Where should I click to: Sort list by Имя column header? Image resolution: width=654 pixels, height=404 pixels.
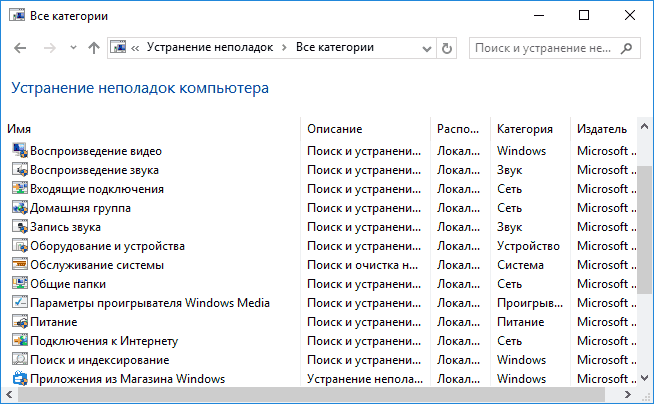click(x=19, y=129)
